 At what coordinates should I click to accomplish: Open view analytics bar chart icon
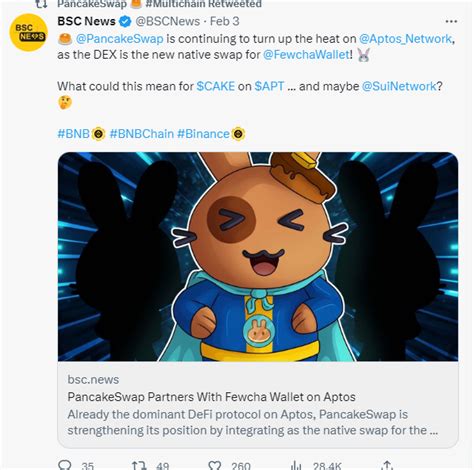(x=295, y=465)
